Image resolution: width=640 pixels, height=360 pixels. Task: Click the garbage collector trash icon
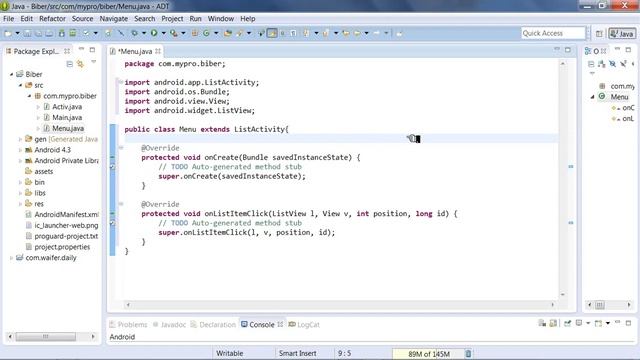coord(468,353)
